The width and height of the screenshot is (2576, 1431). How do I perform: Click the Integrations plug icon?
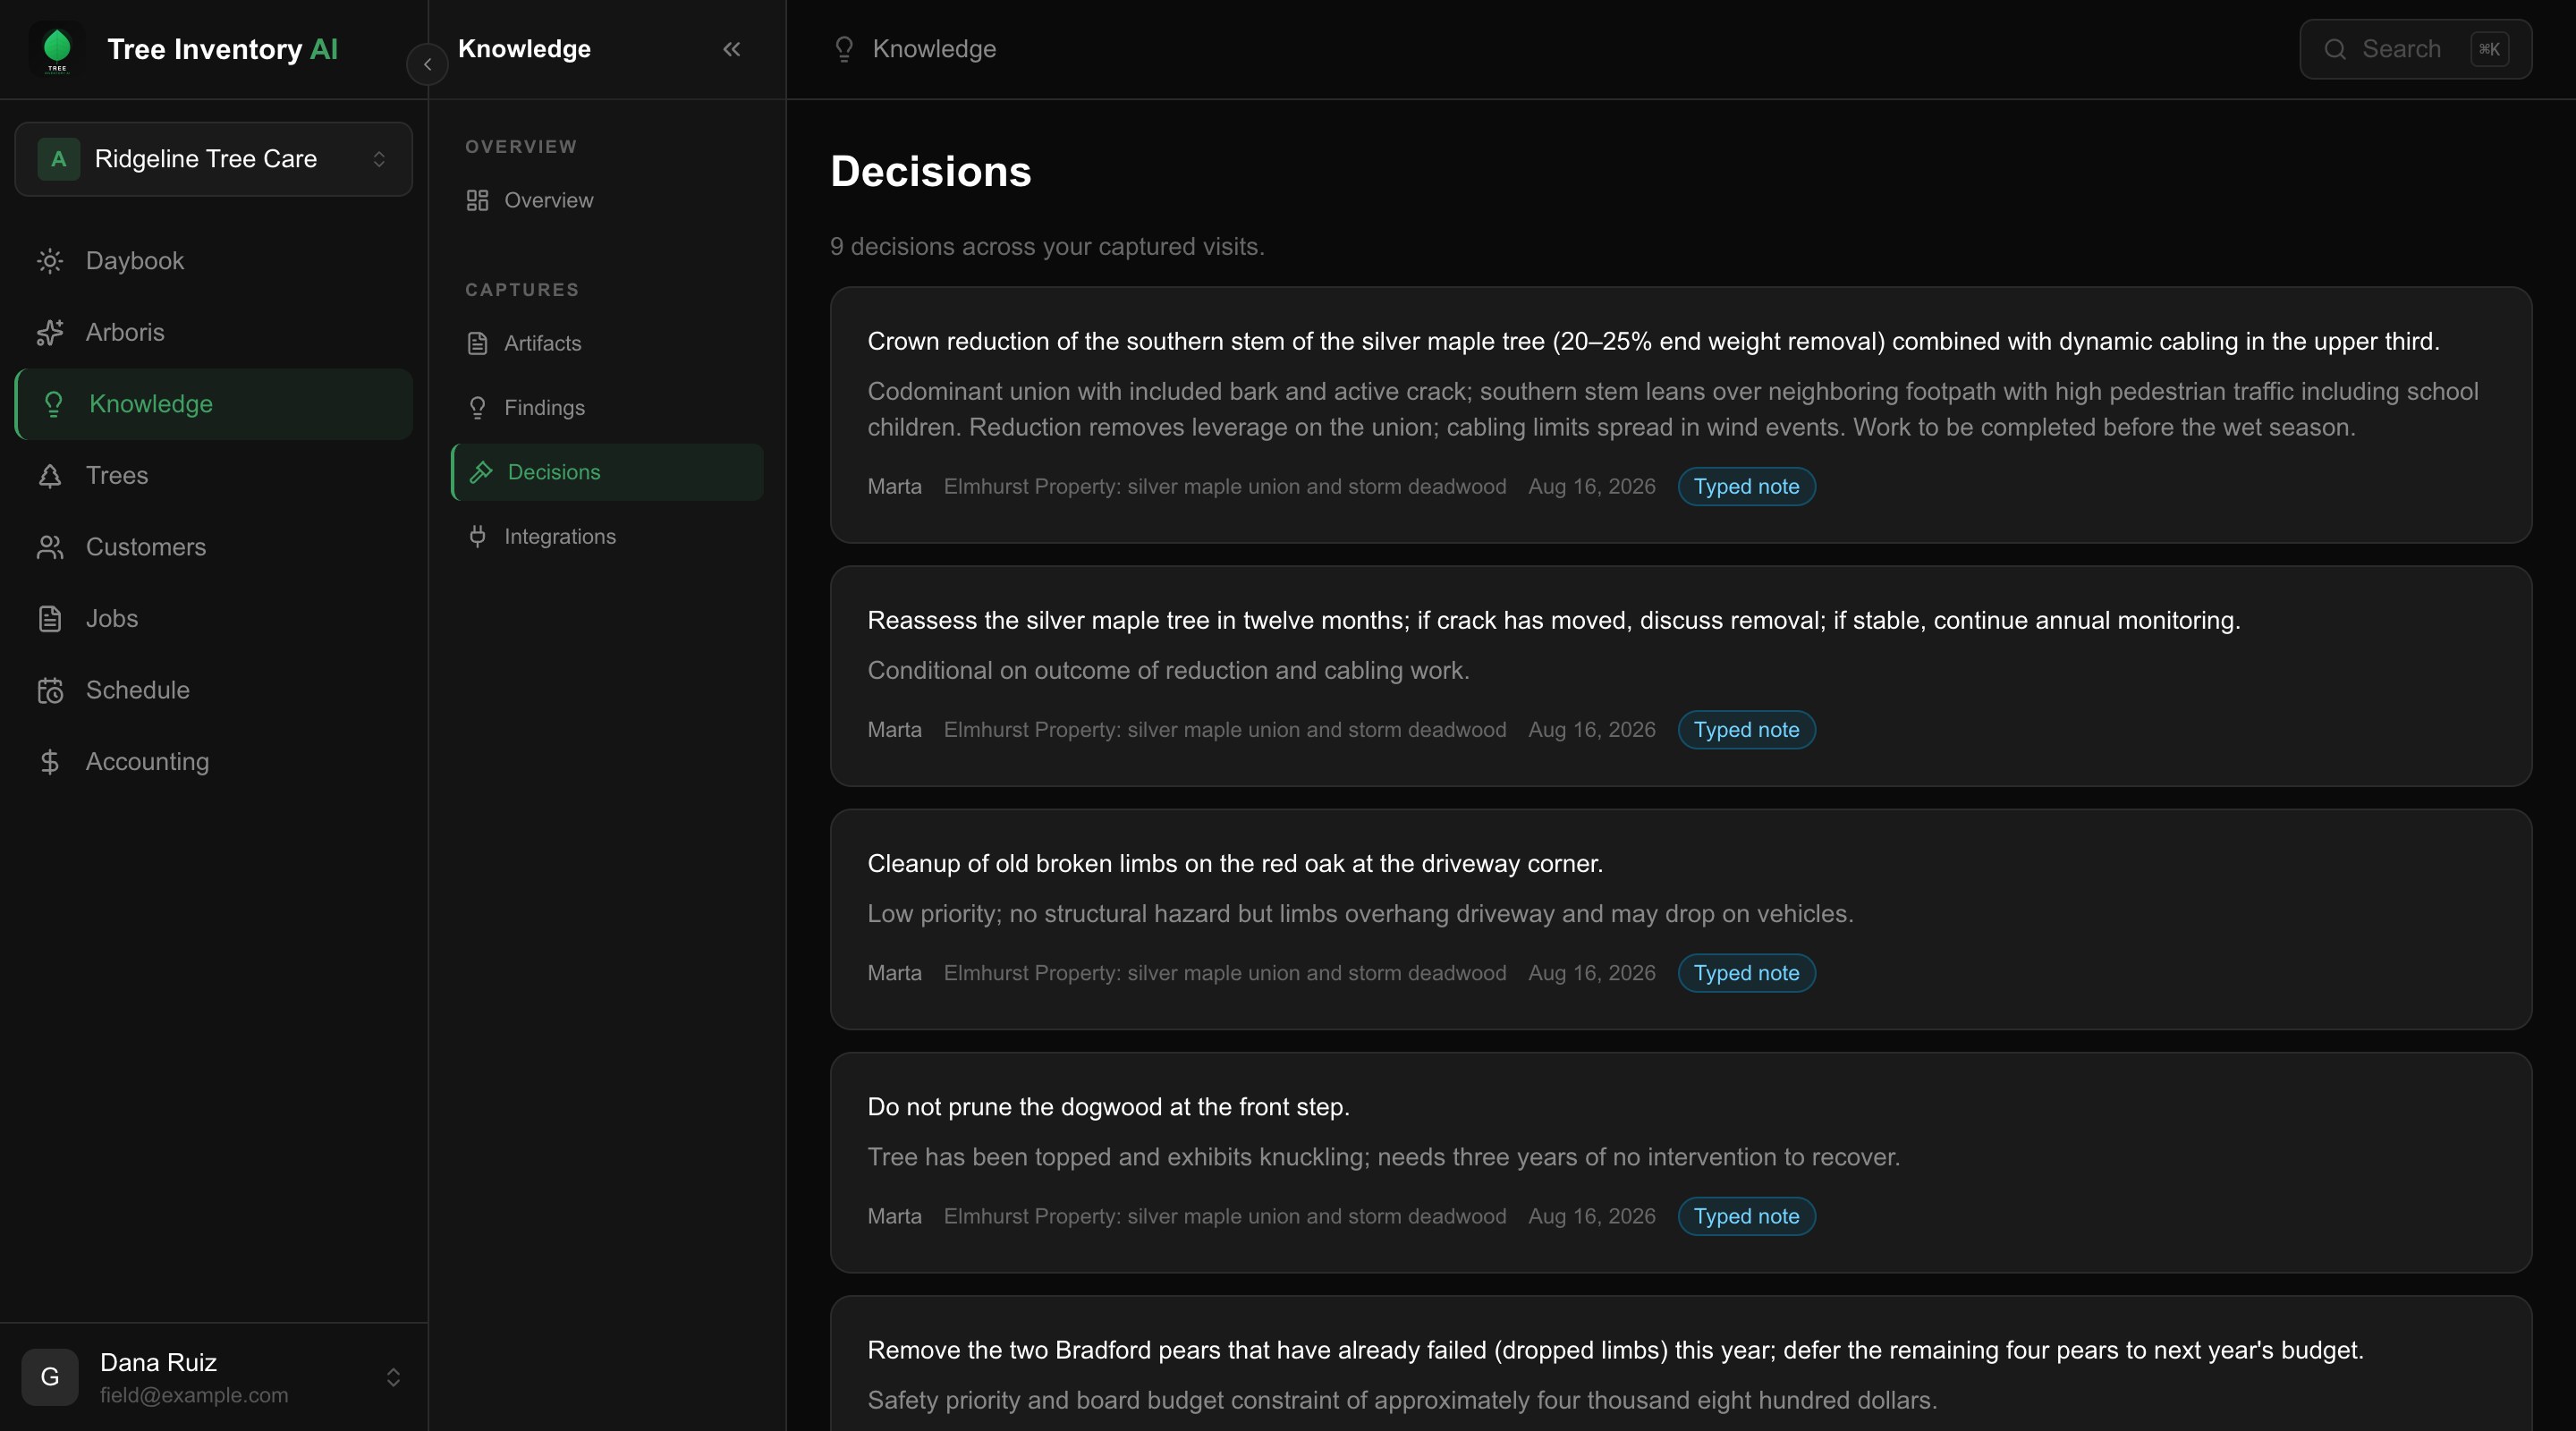tap(477, 537)
